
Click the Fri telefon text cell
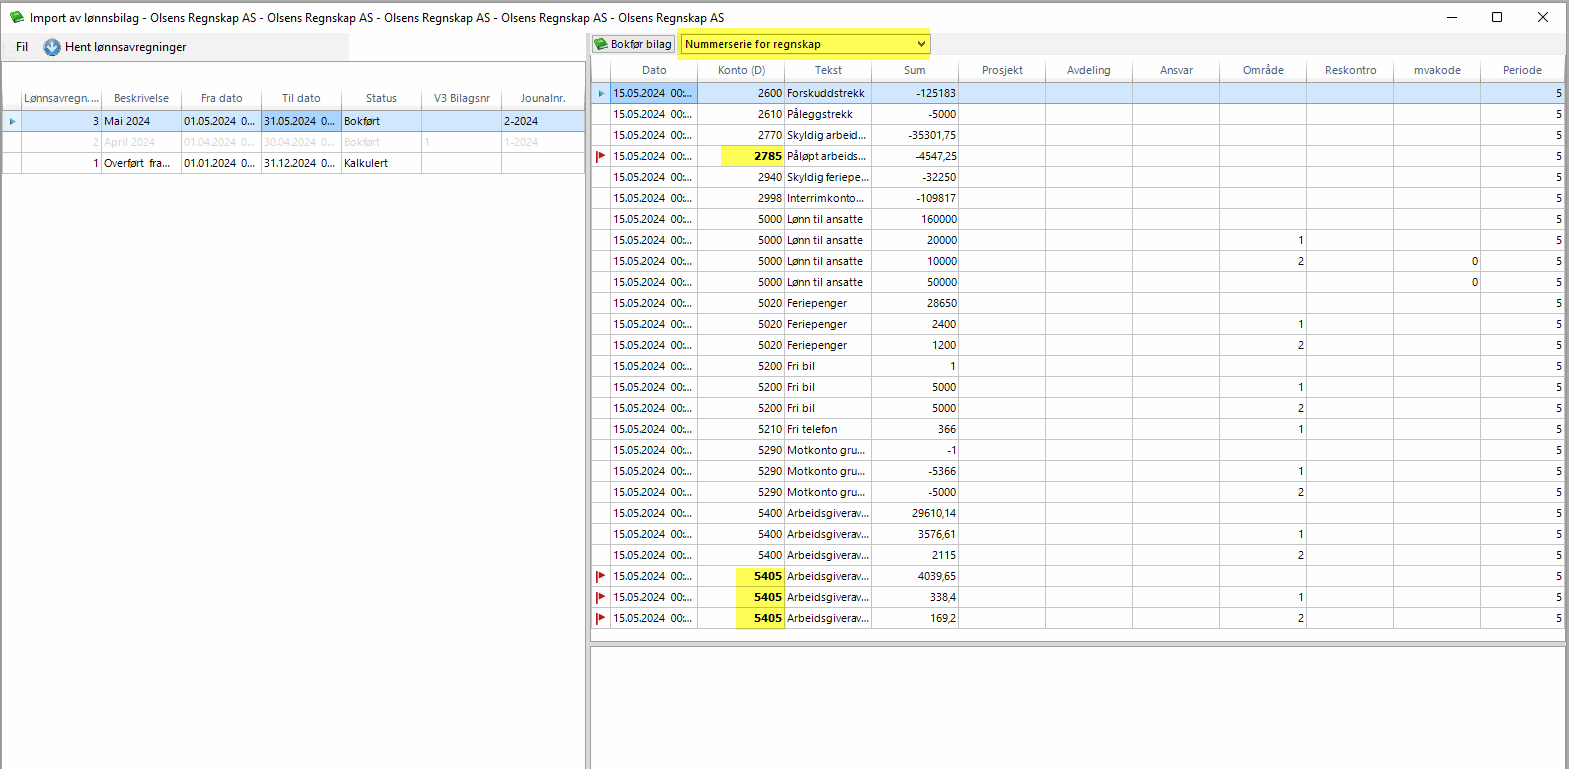[828, 429]
